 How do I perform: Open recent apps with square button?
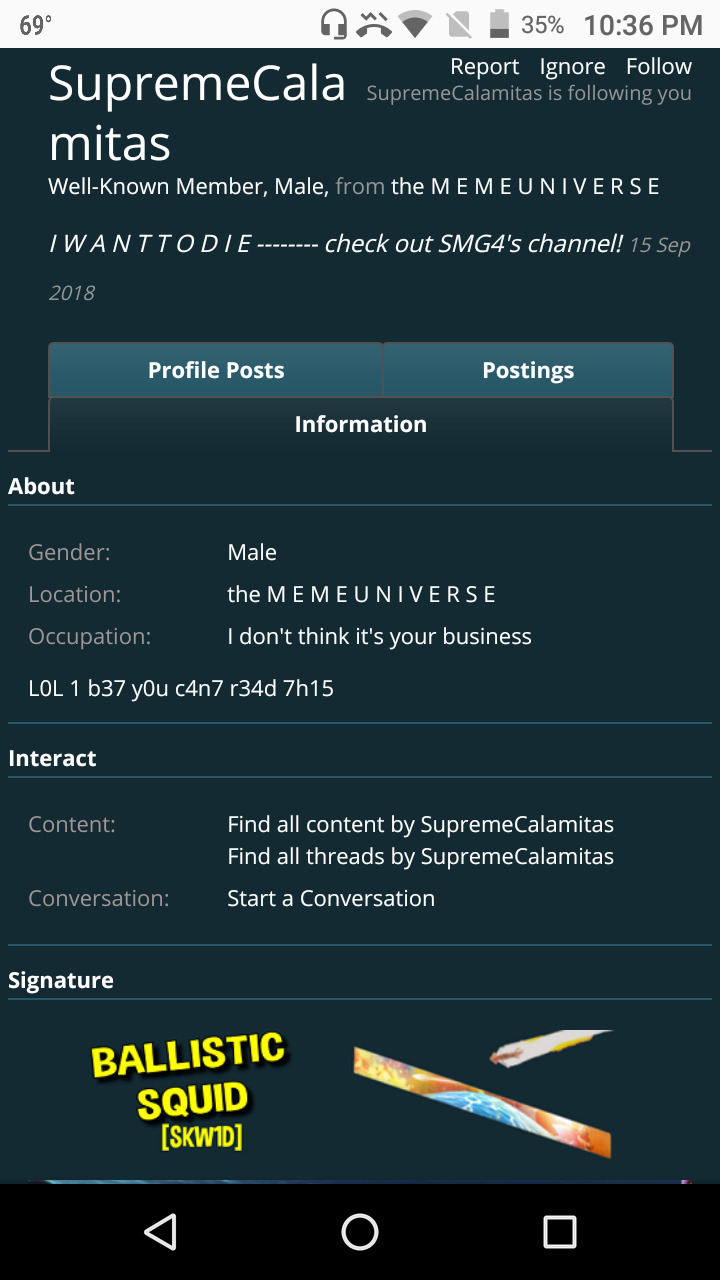click(559, 1232)
